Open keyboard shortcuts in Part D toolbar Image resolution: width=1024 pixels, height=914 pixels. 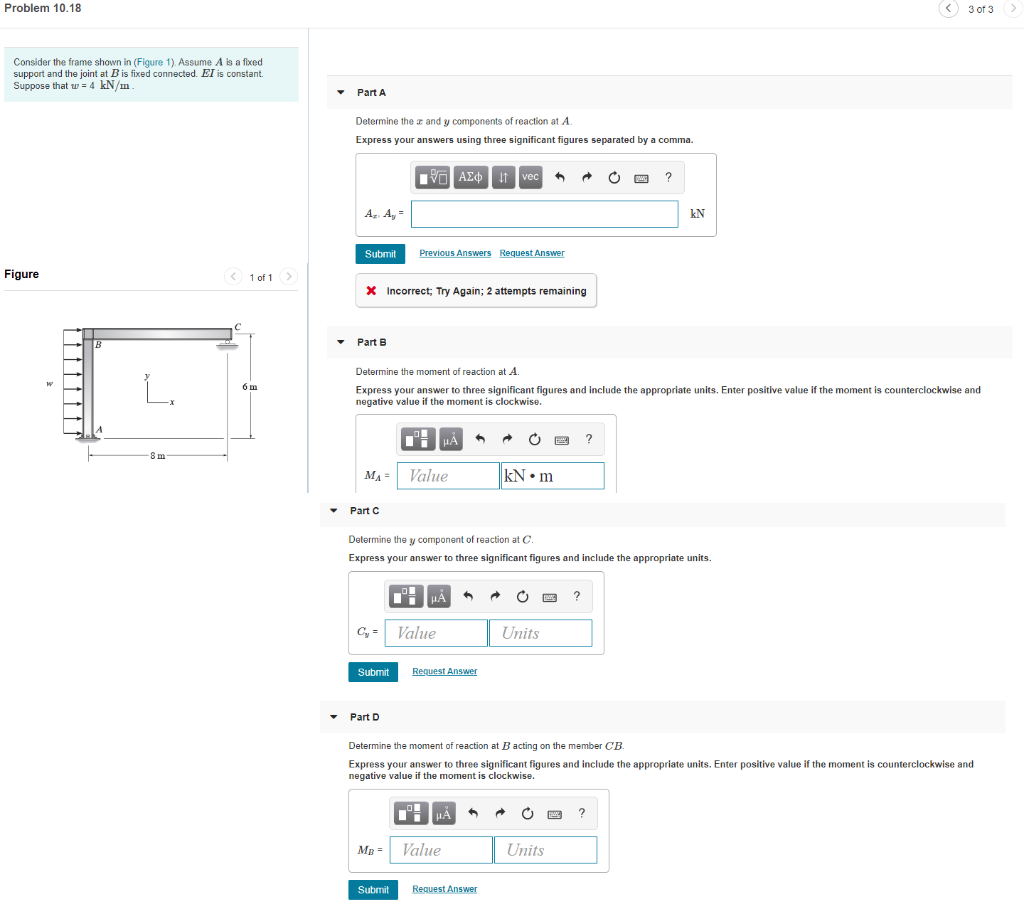(x=554, y=815)
